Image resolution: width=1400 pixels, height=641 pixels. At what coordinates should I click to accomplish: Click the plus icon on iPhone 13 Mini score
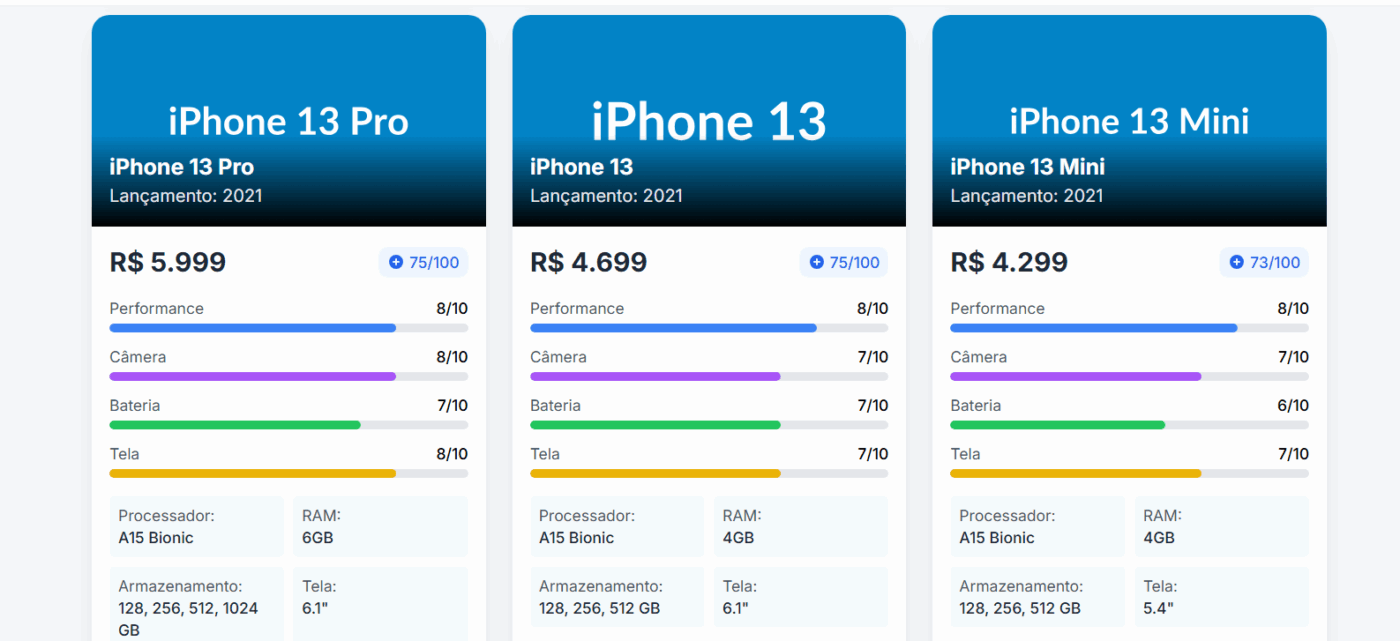1236,263
